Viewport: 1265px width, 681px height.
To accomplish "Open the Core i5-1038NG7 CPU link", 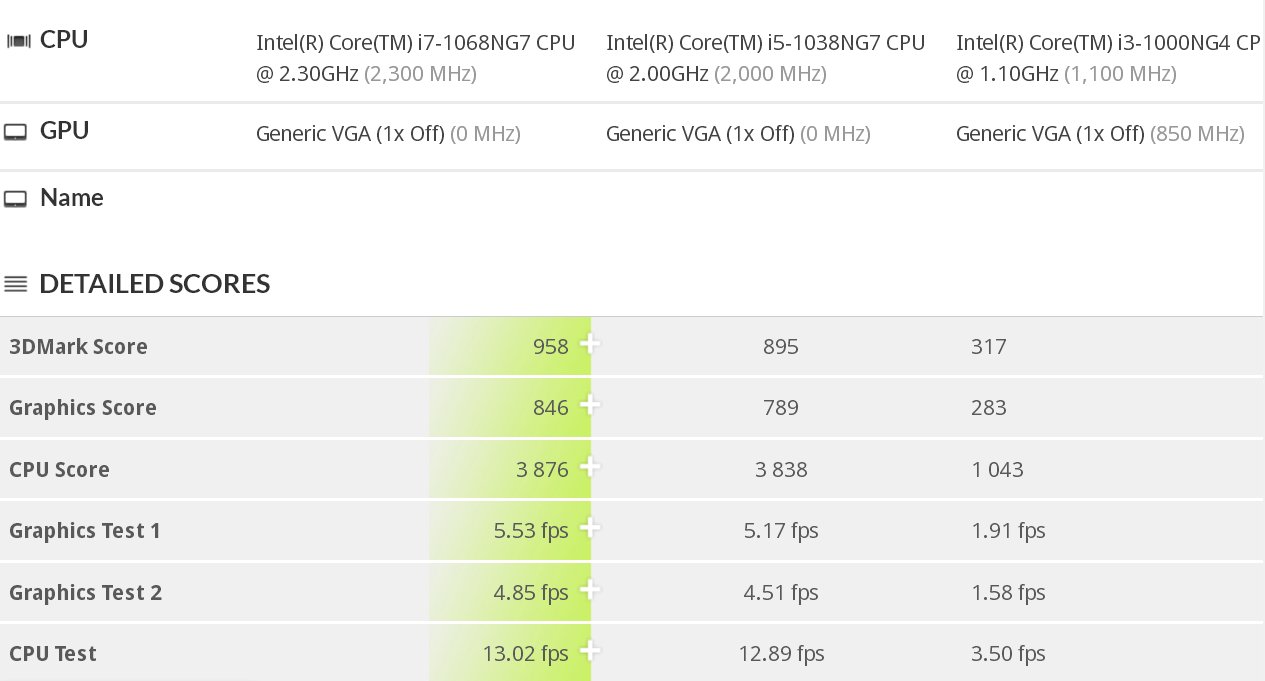I will (x=765, y=43).
